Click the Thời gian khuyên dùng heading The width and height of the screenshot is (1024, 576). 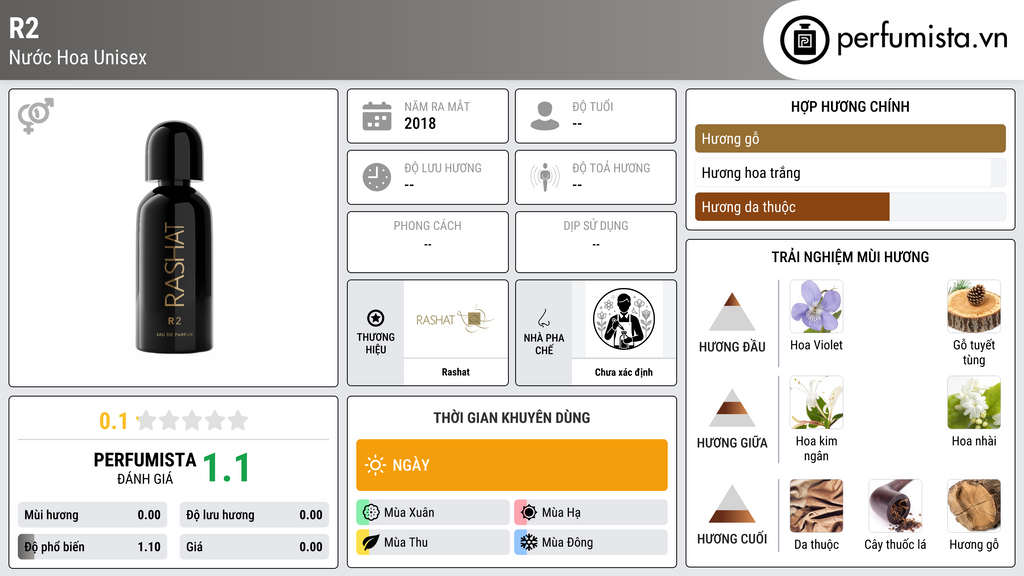511,417
